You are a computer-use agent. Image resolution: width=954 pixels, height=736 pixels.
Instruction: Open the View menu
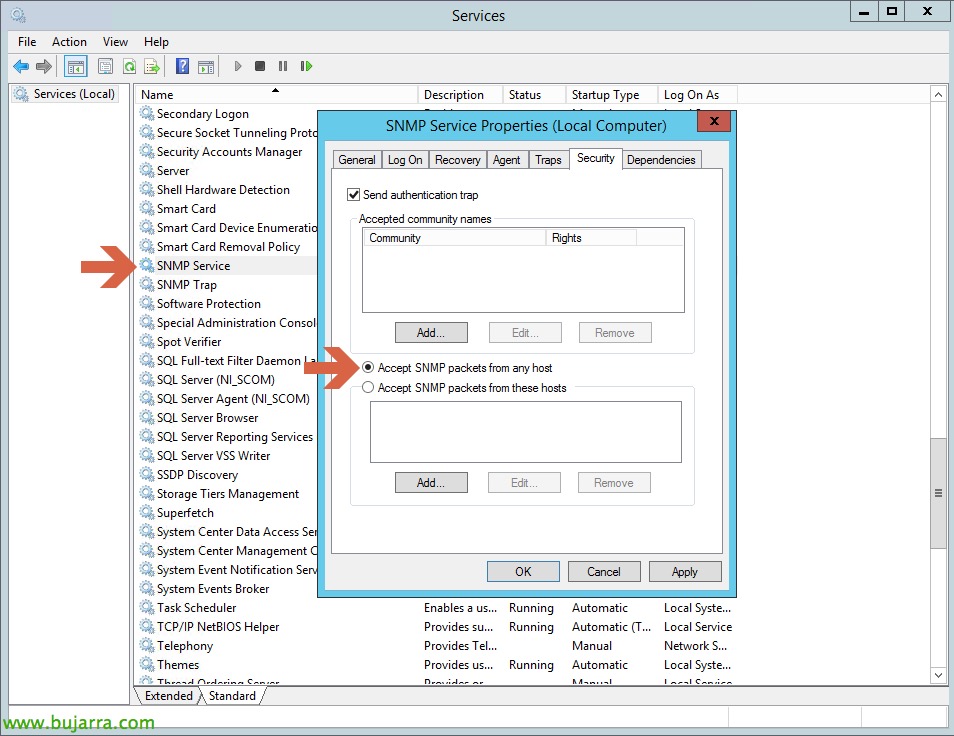click(115, 41)
